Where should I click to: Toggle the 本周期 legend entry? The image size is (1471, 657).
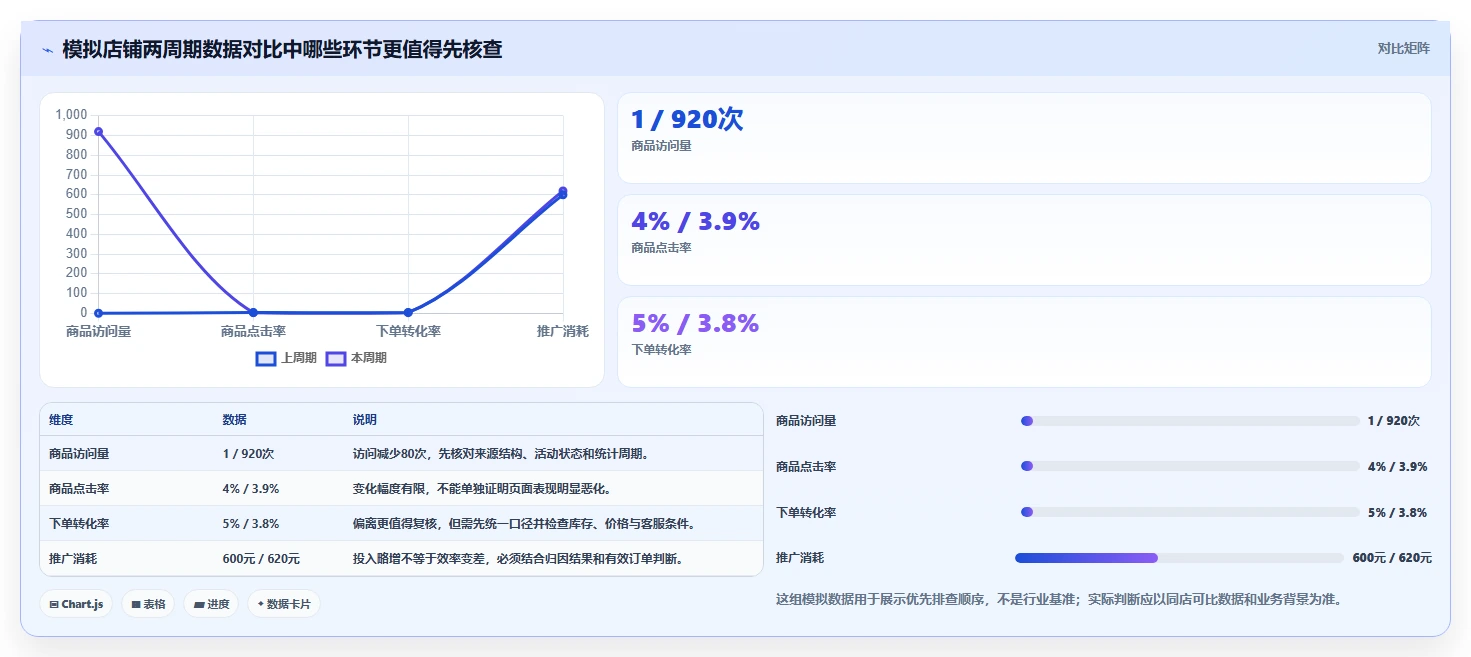[x=356, y=358]
